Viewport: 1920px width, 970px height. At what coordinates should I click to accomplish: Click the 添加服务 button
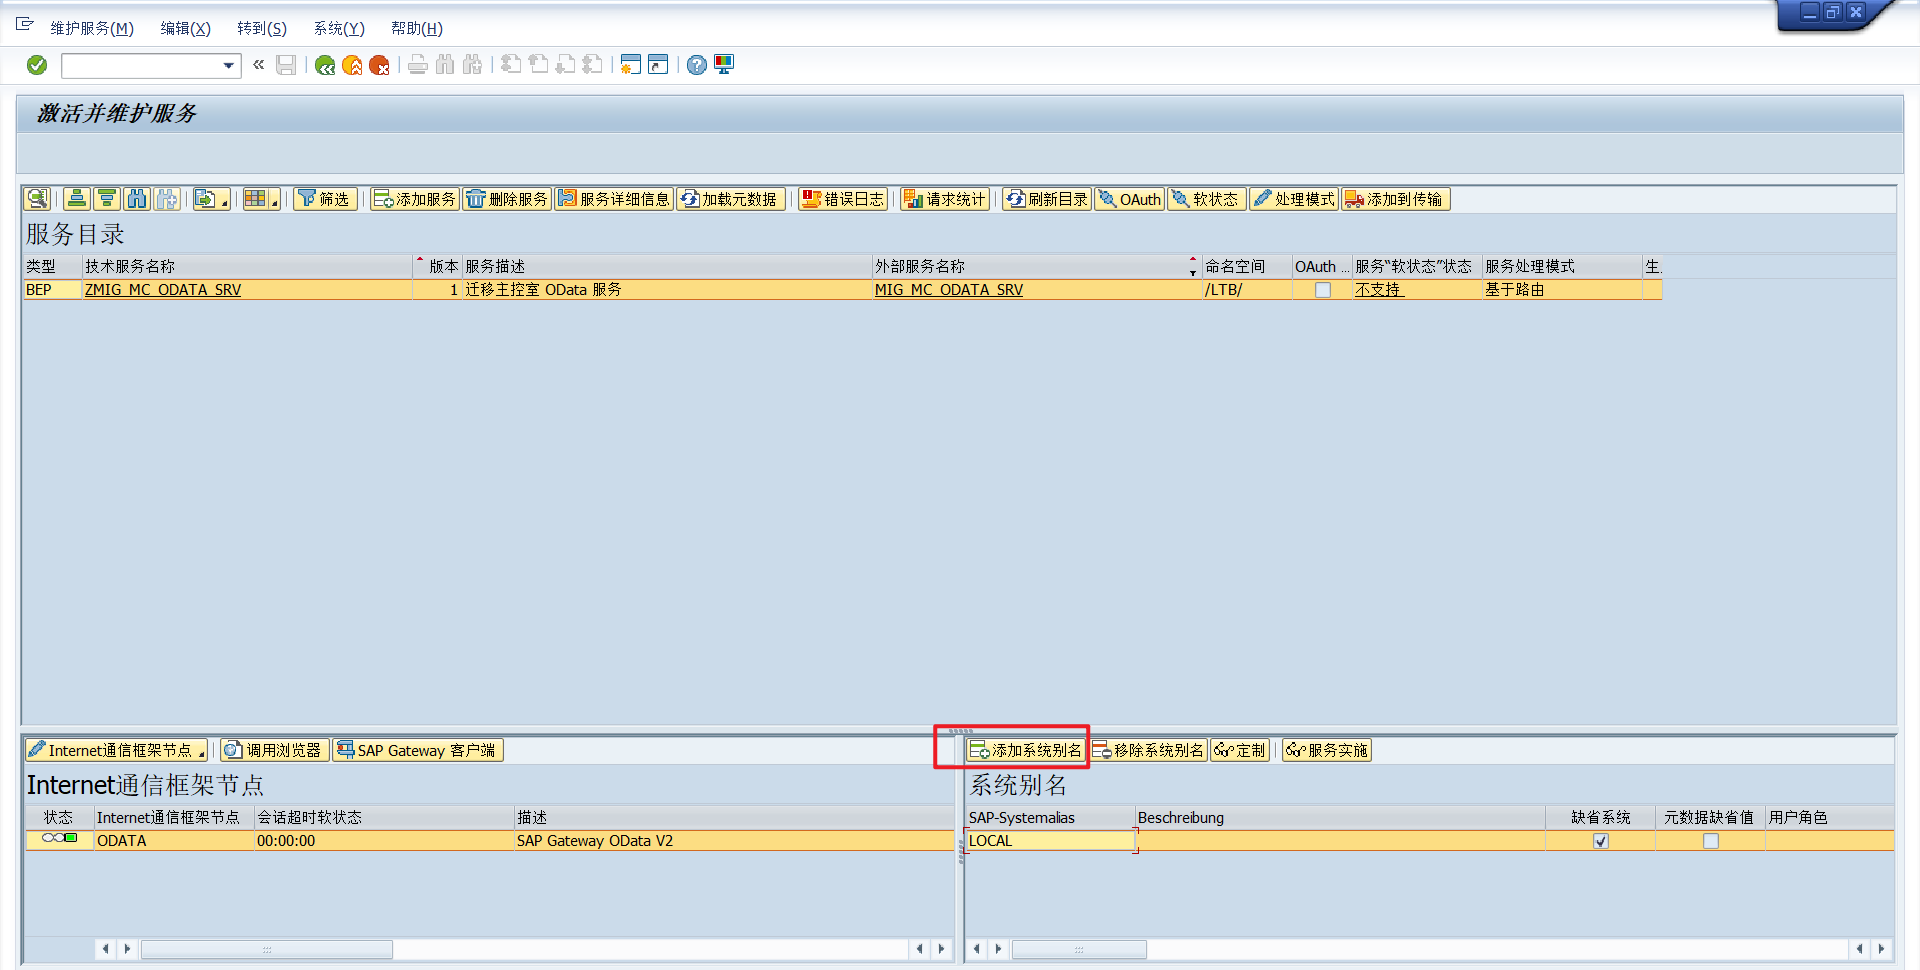point(414,199)
